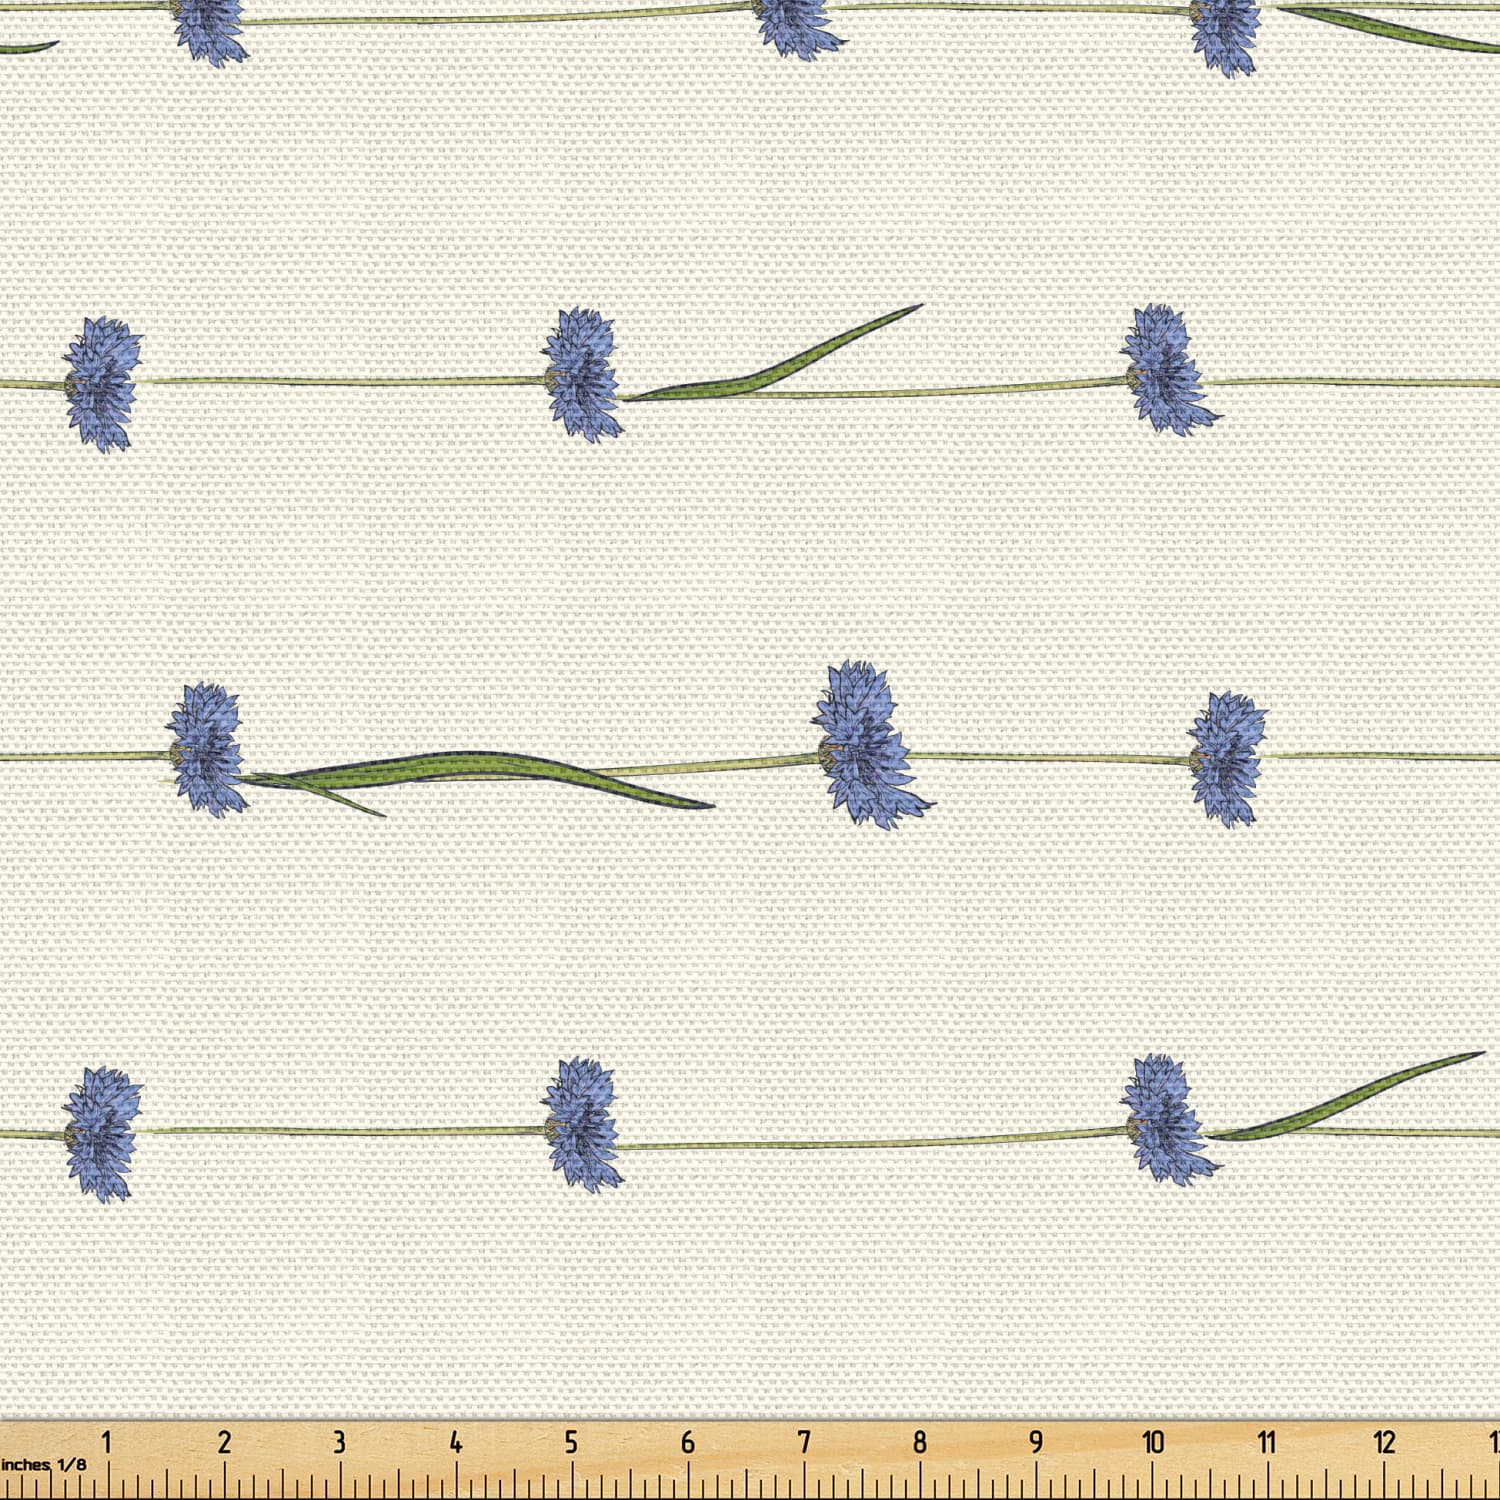The height and width of the screenshot is (1500, 1500).
Task: Click the number 12 on the ruler
Action: [1384, 1441]
